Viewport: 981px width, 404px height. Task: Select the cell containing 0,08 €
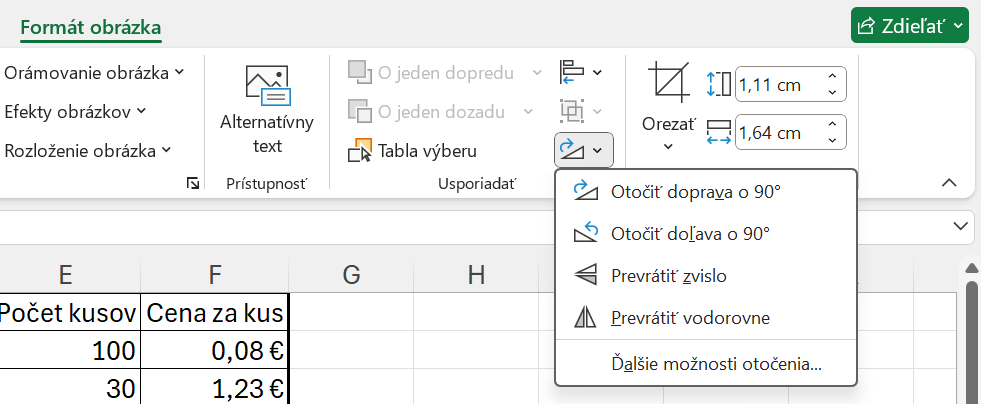(215, 350)
